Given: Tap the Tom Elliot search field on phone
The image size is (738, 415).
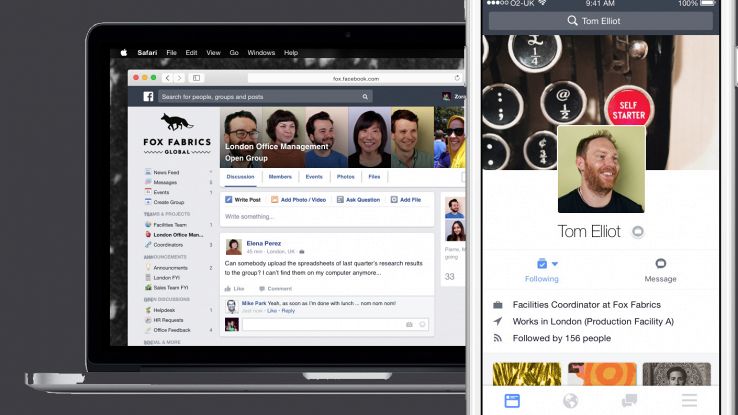Looking at the screenshot, I should pos(601,21).
